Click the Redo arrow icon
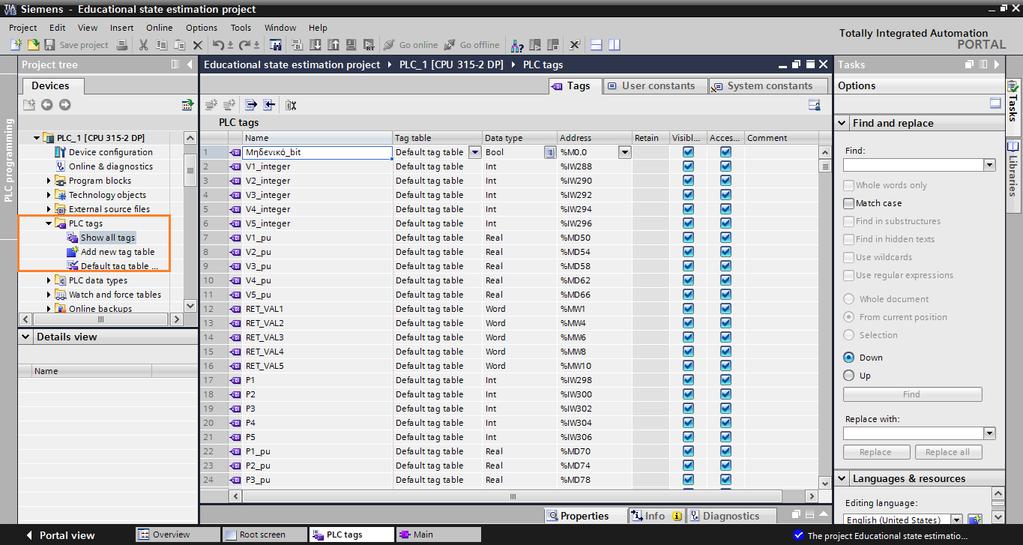This screenshot has width=1023, height=545. 244,45
